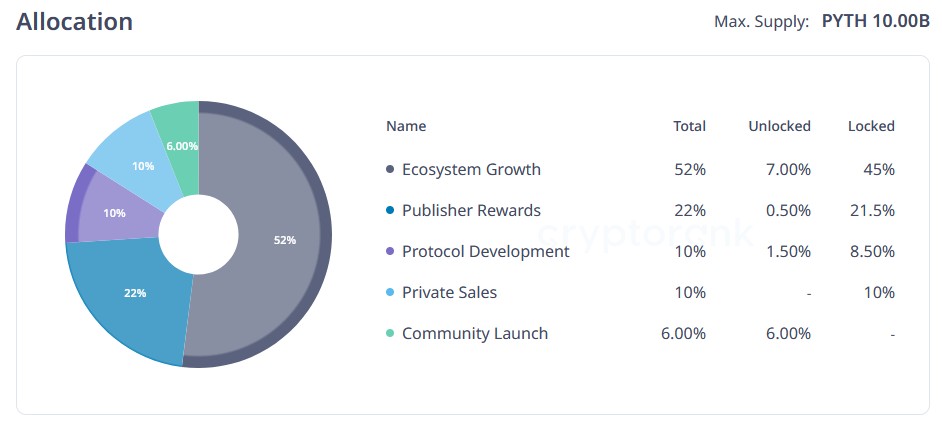The height and width of the screenshot is (424, 942).
Task: Click the Name column header
Action: point(406,126)
